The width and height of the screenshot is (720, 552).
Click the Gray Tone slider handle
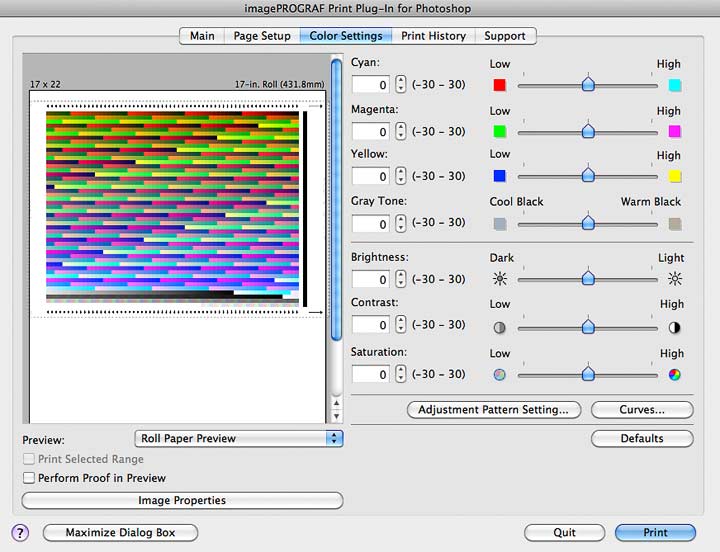(x=588, y=223)
